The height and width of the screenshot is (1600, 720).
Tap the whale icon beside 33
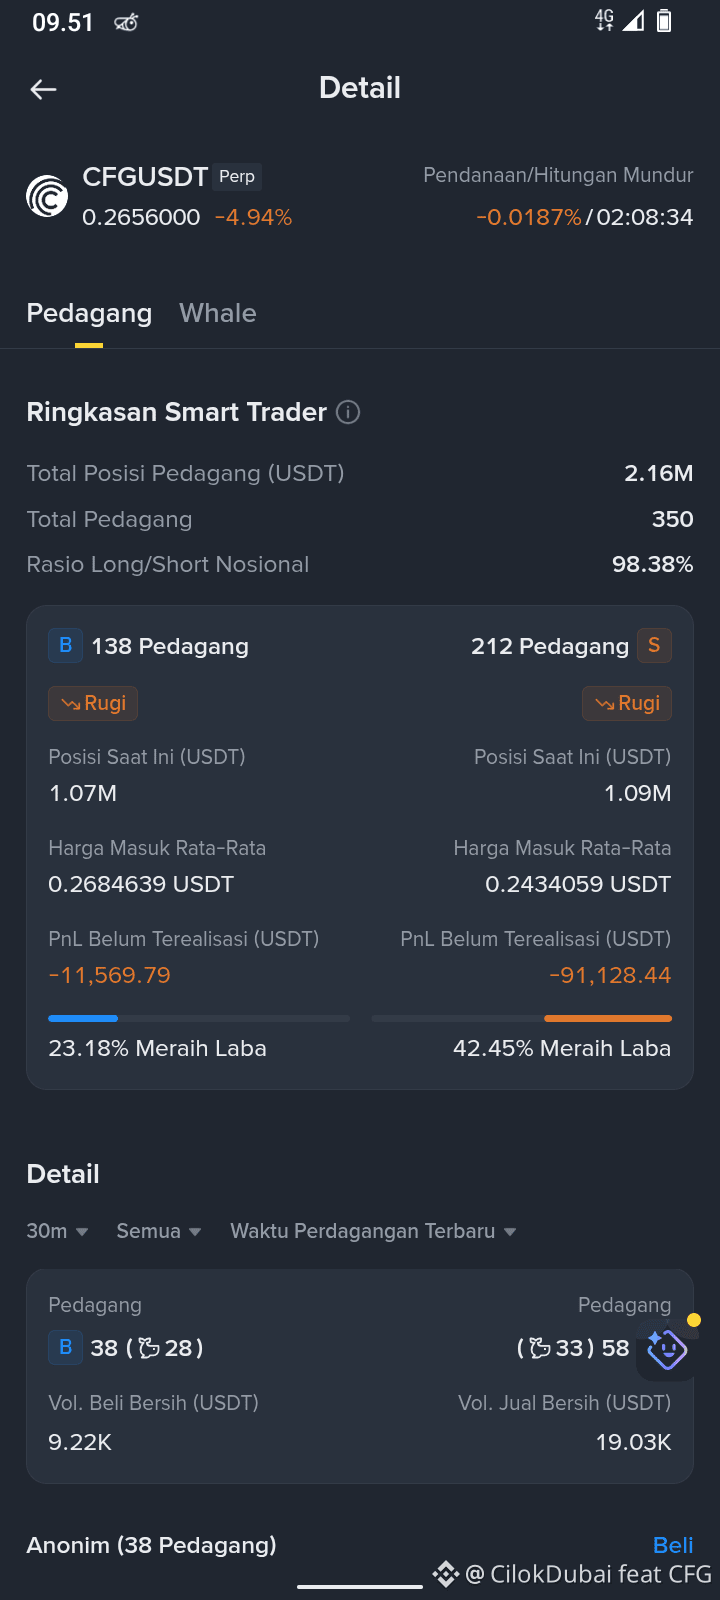click(540, 1348)
